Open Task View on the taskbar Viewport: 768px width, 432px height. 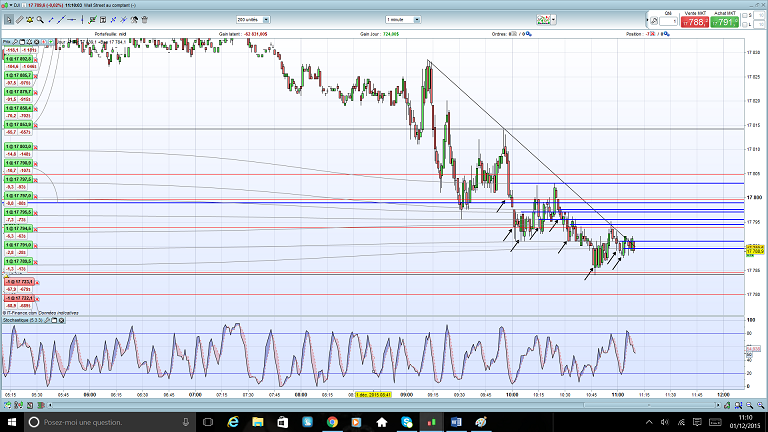click(208, 422)
